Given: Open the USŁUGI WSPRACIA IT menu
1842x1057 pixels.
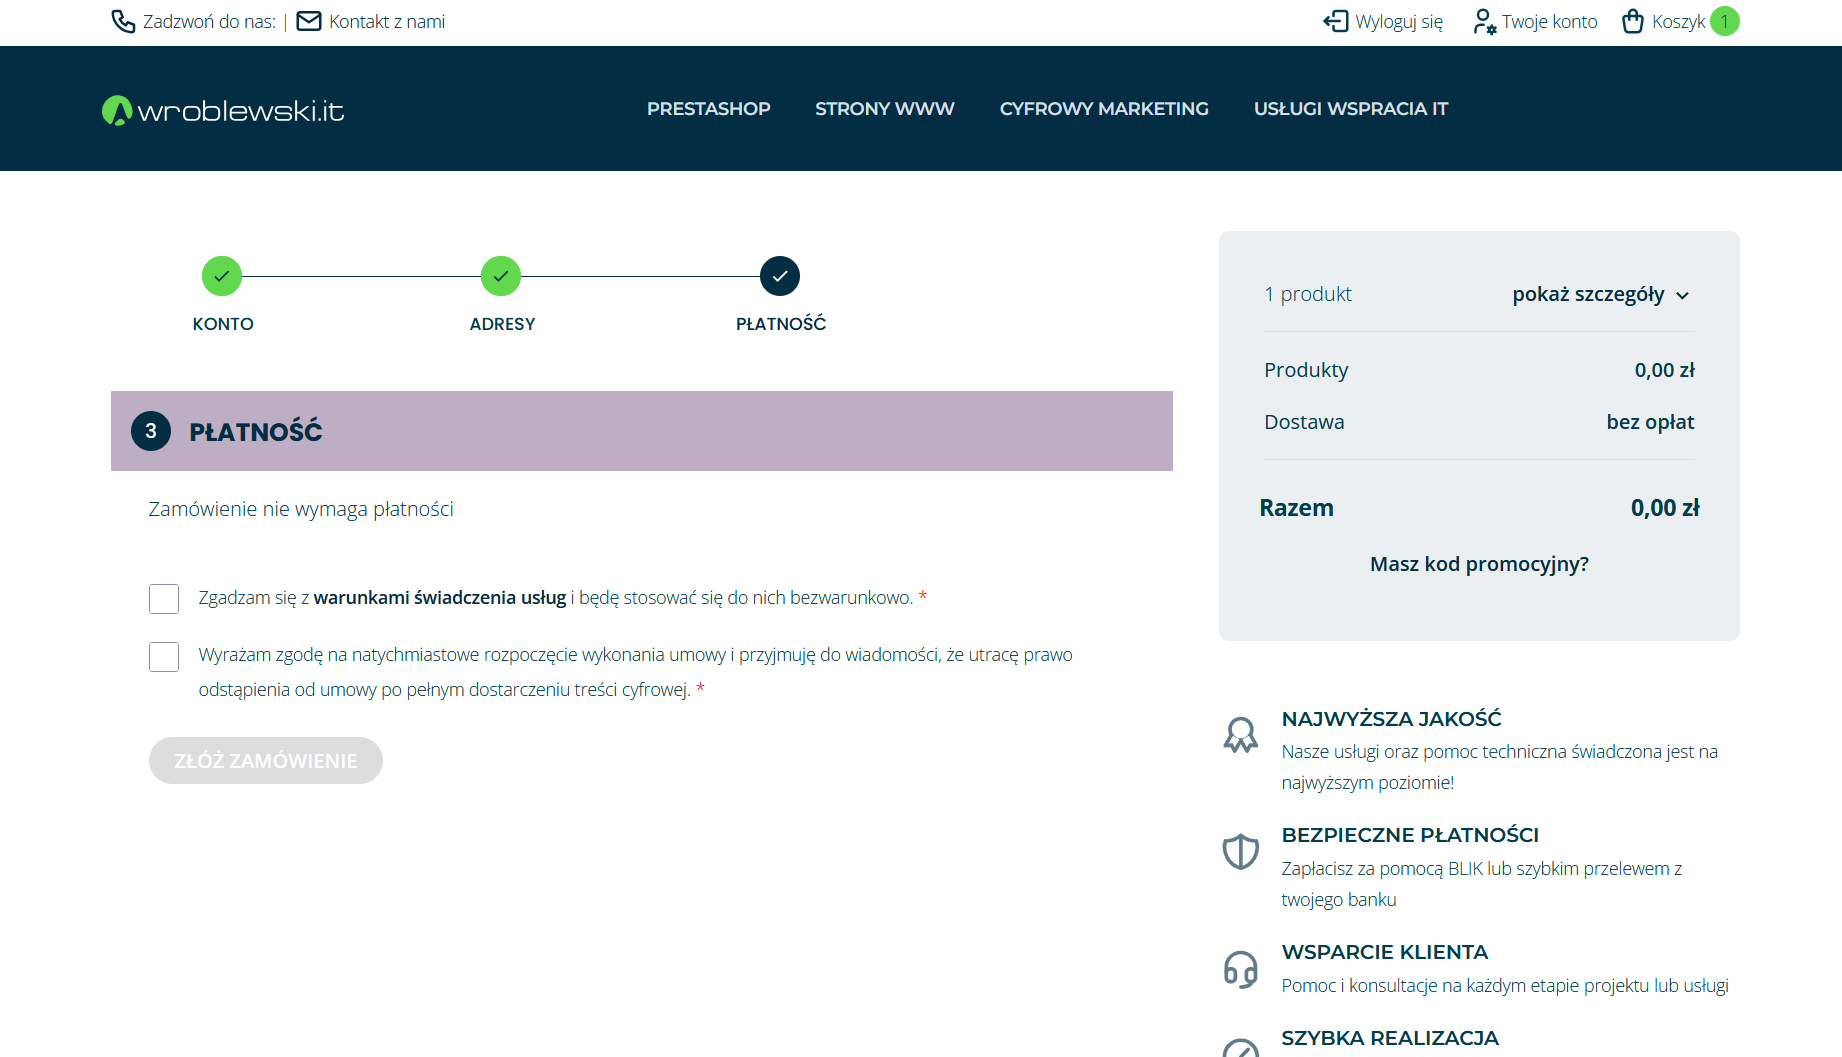Looking at the screenshot, I should tap(1350, 109).
